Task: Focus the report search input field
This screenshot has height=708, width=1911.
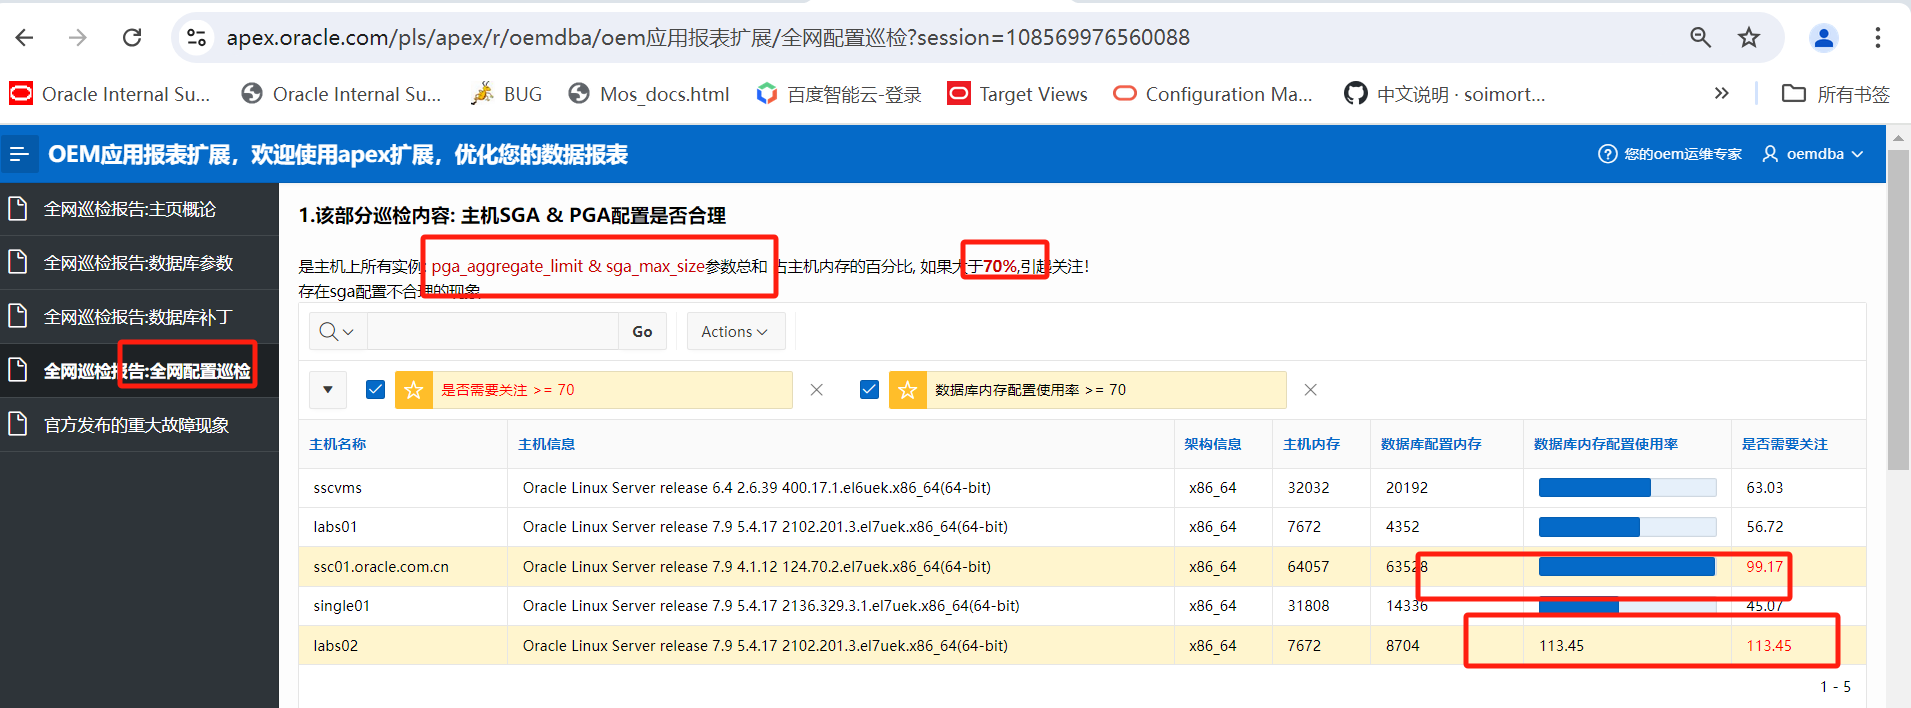Action: (x=493, y=331)
